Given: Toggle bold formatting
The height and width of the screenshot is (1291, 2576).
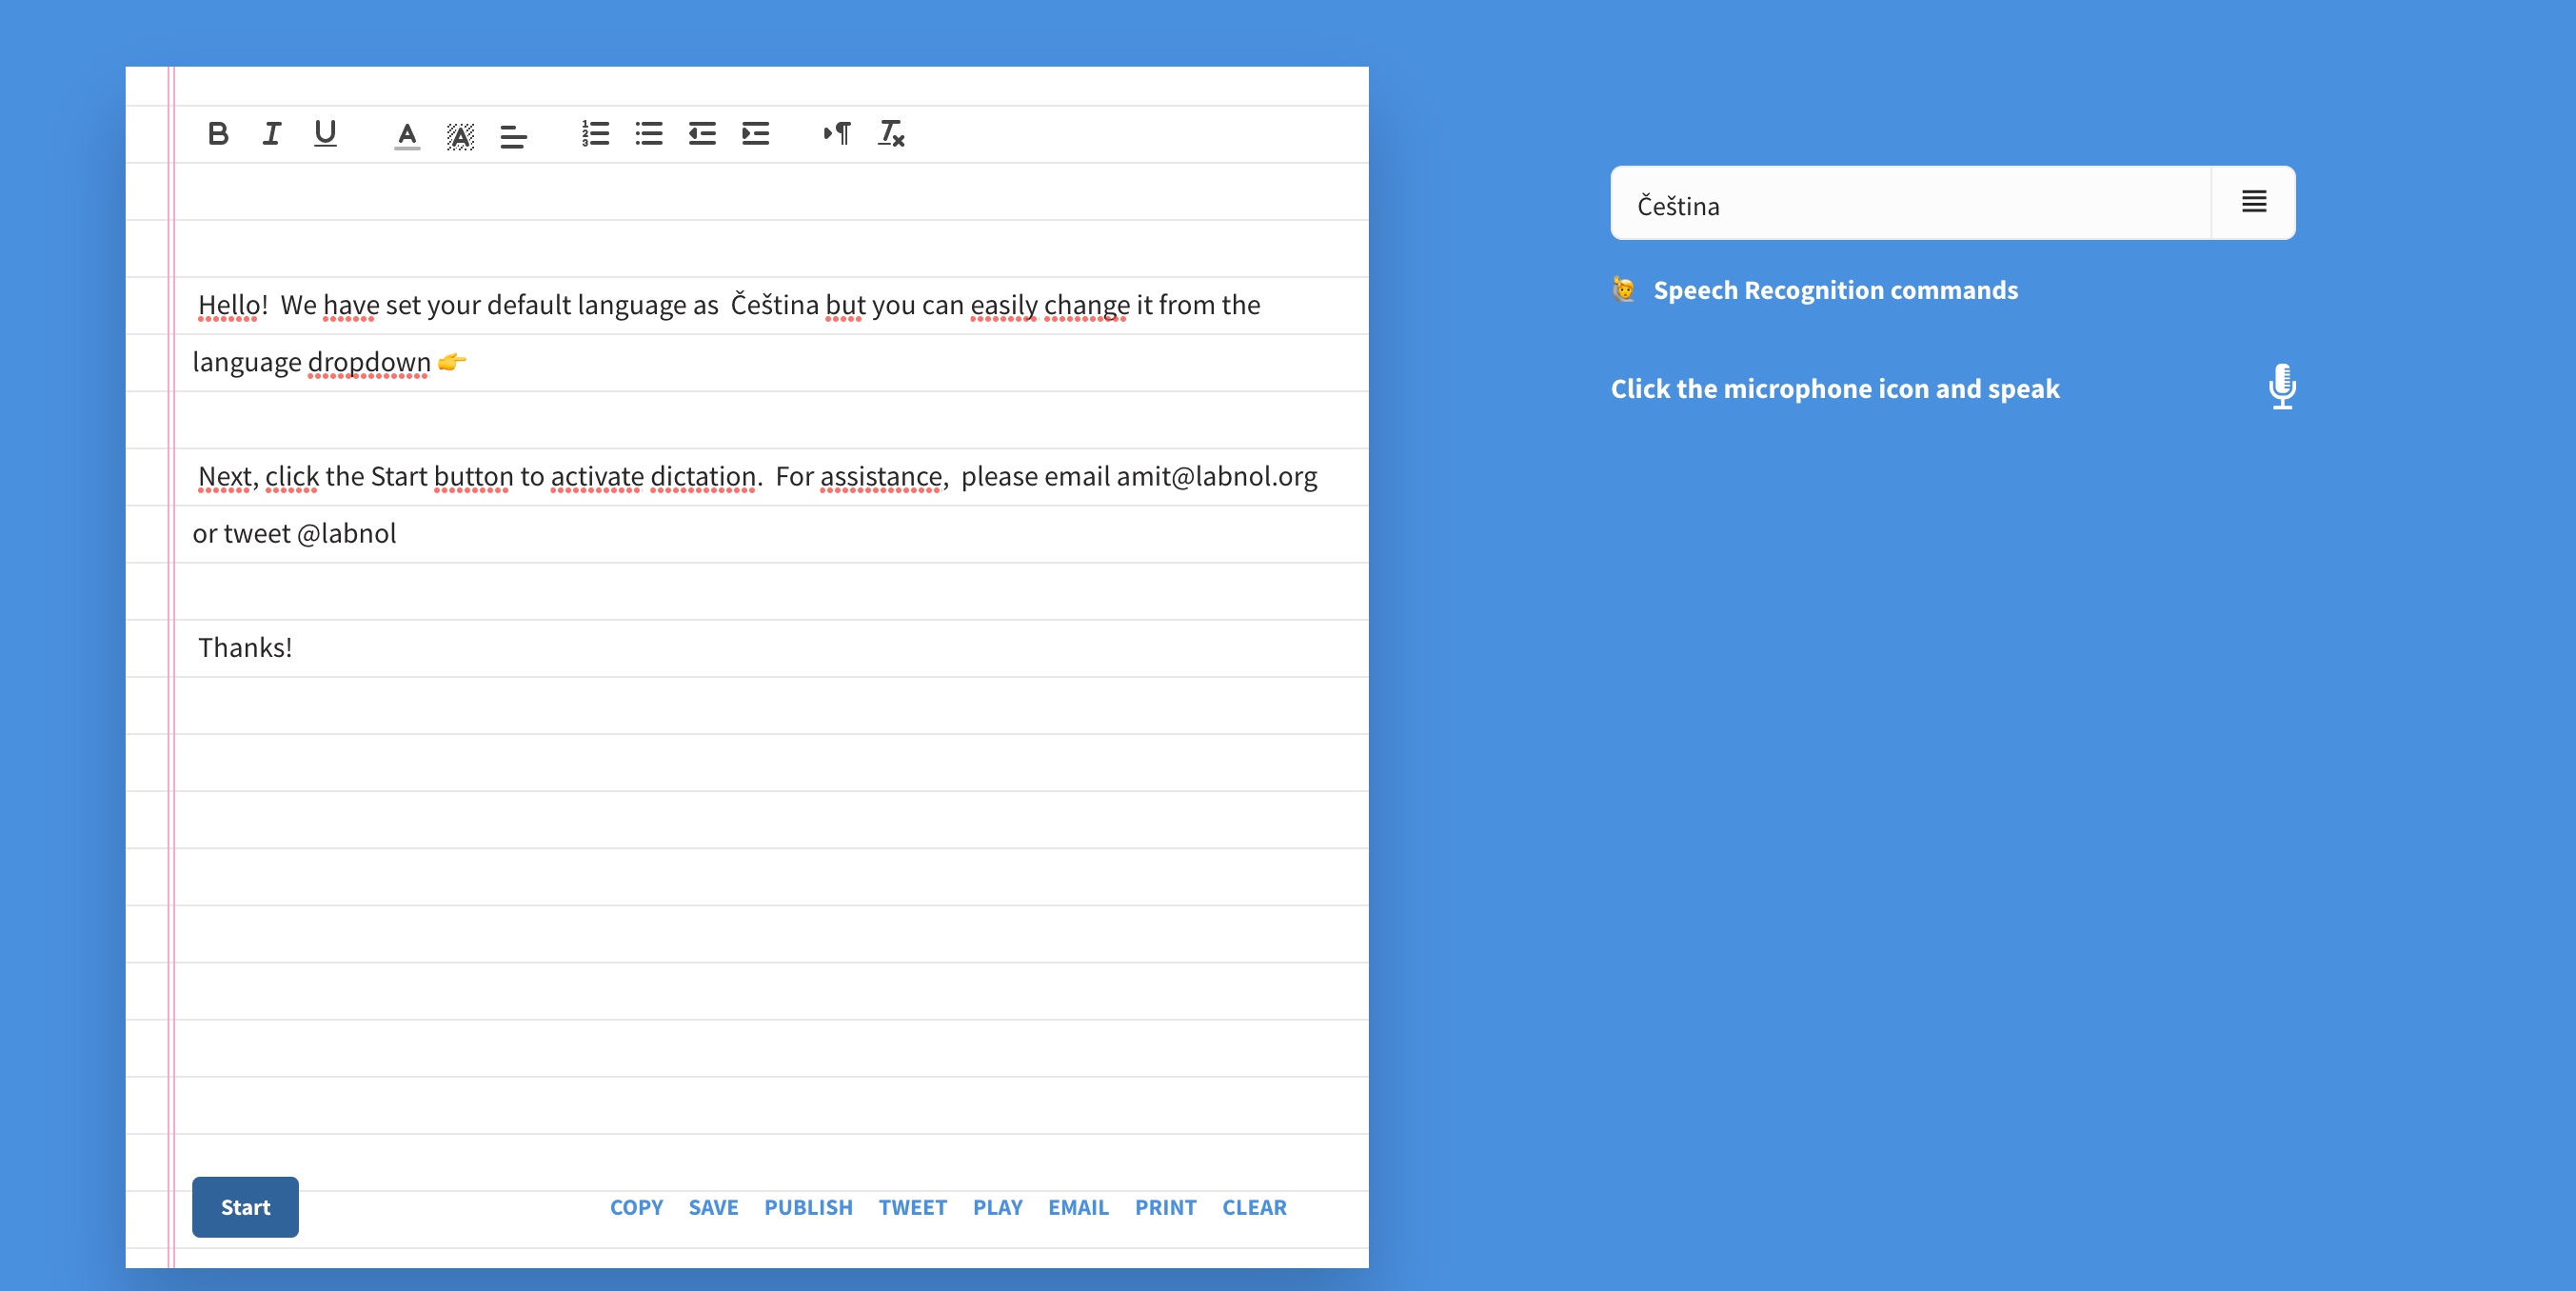Looking at the screenshot, I should pyautogui.click(x=218, y=133).
